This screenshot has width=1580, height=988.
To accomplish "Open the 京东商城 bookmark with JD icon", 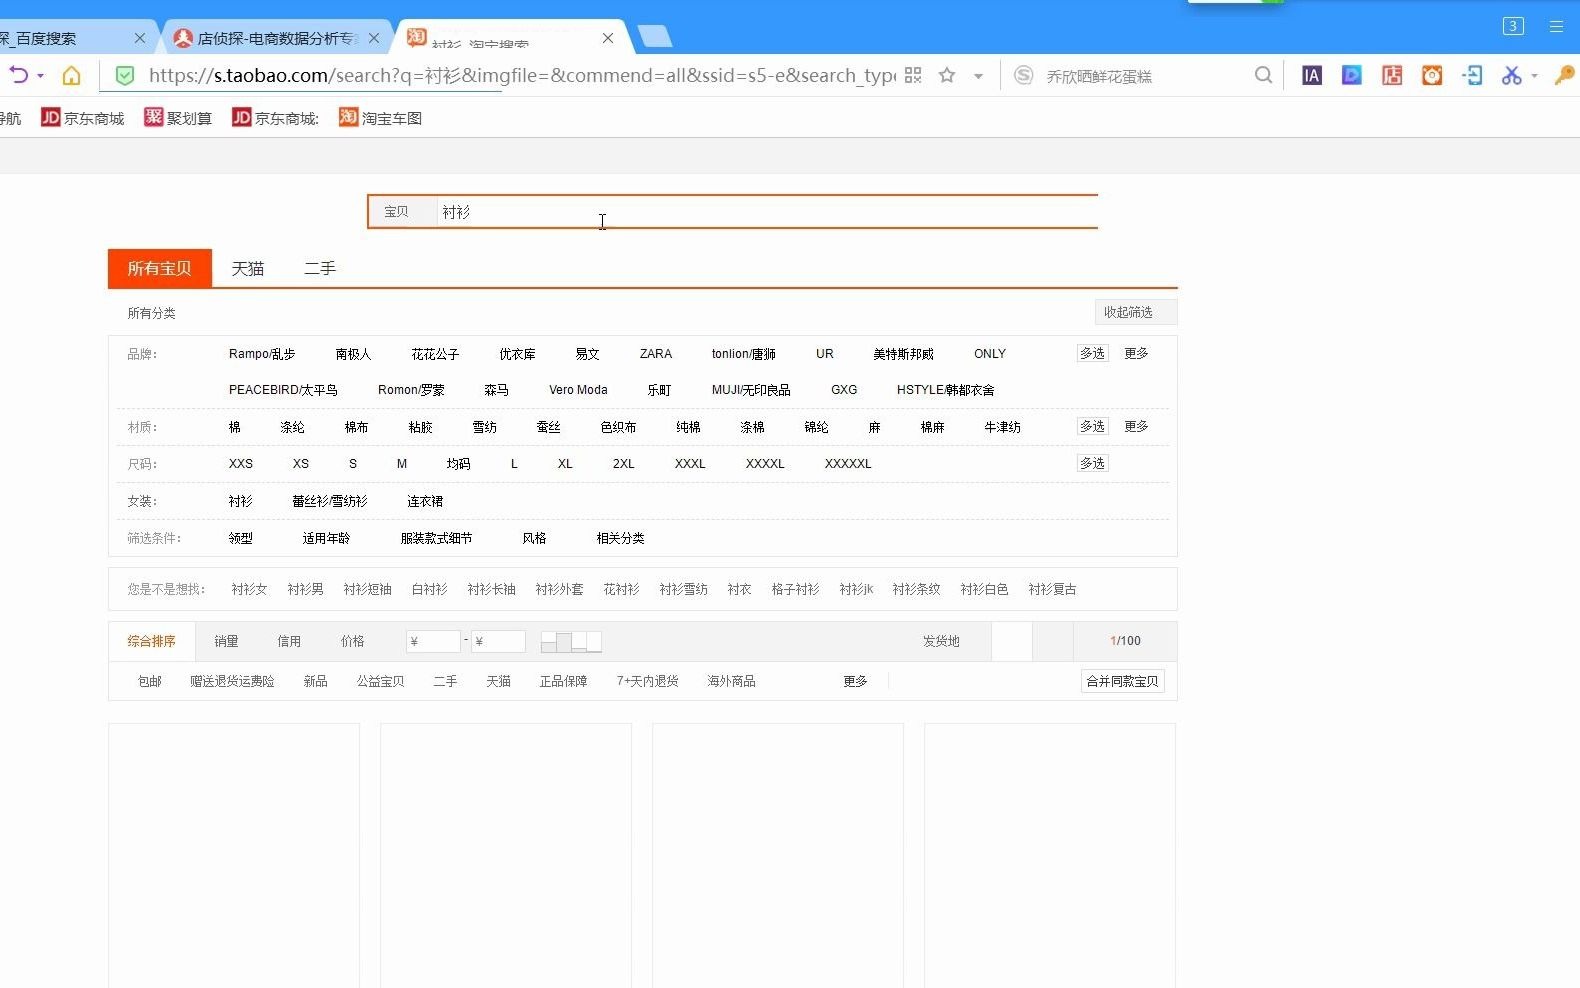I will click(x=82, y=118).
